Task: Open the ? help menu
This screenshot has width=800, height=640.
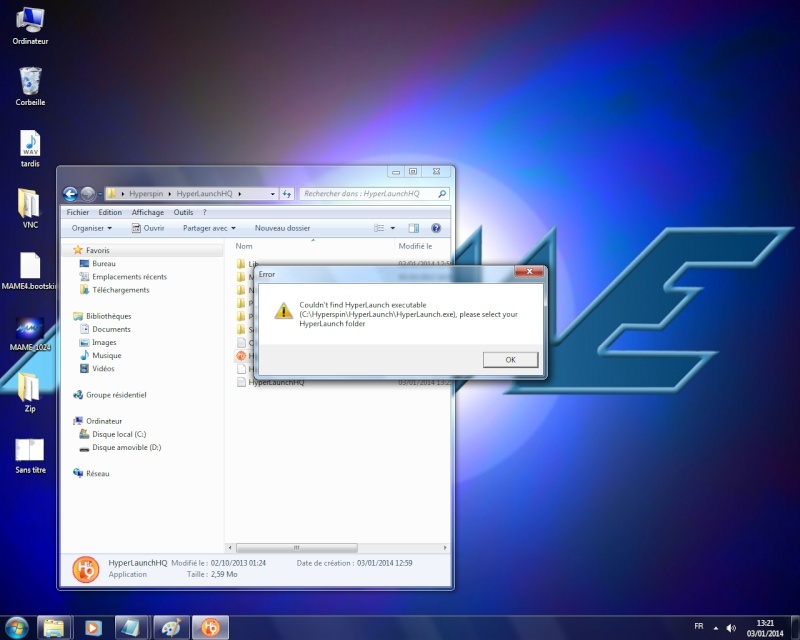Action: coord(205,212)
